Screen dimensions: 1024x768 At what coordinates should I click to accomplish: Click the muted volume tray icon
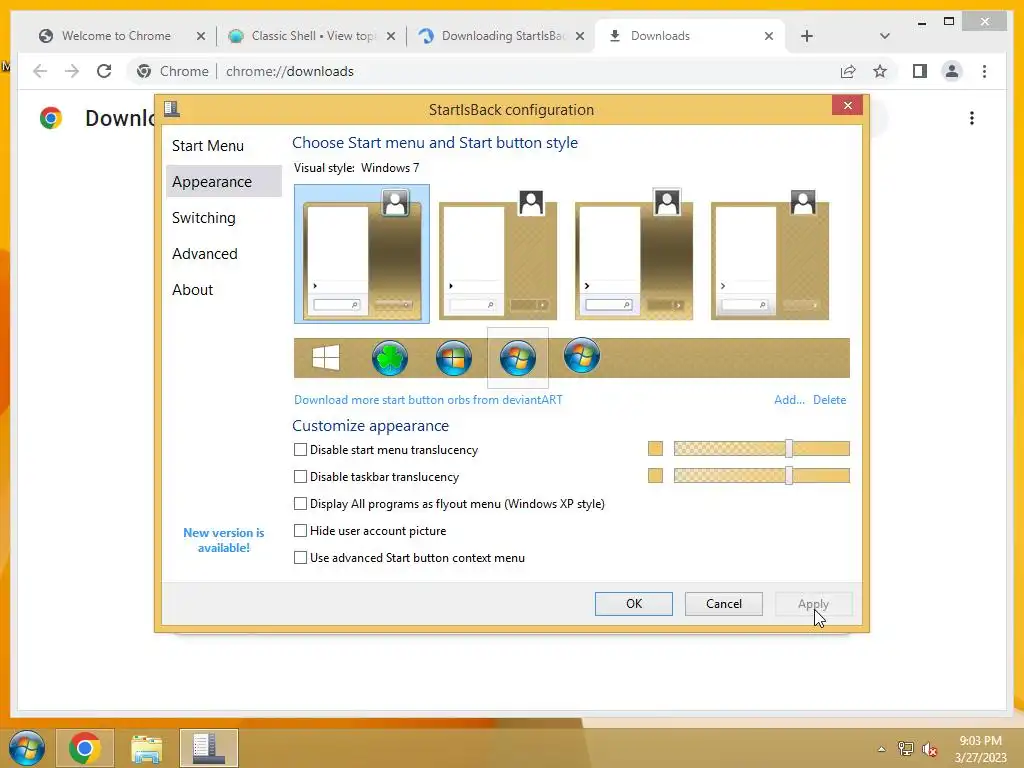[929, 749]
